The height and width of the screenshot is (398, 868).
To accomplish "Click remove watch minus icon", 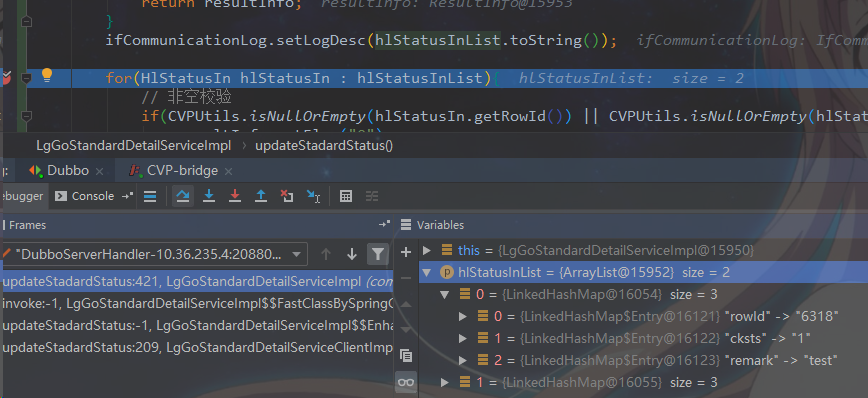I will tap(406, 278).
